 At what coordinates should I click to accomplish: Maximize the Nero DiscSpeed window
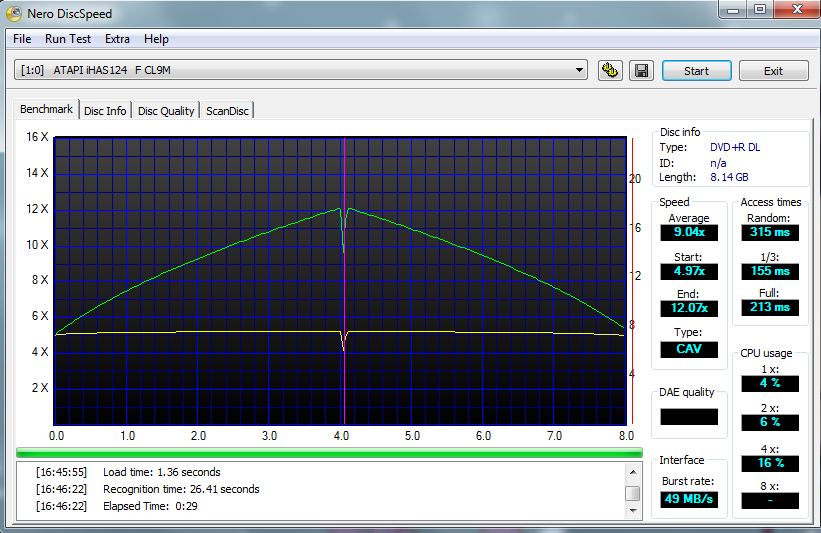[759, 11]
